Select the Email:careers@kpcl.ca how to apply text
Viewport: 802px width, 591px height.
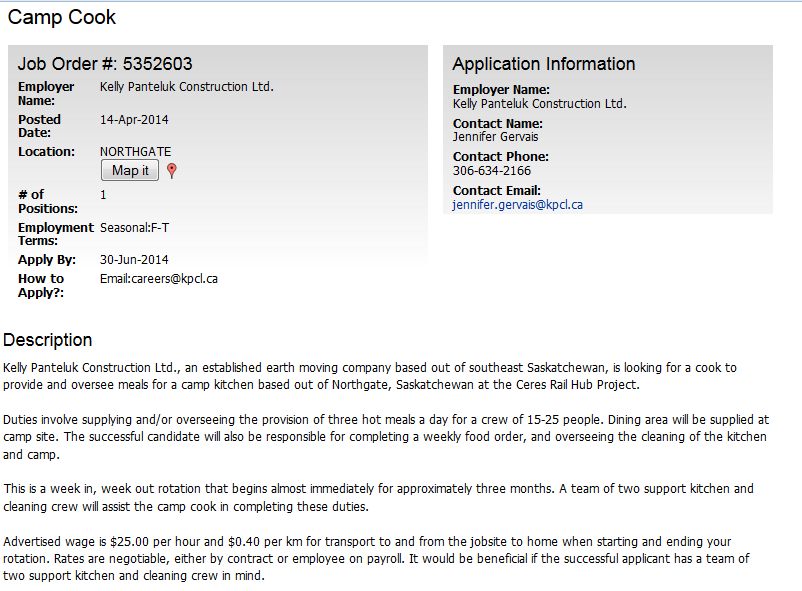tap(159, 279)
